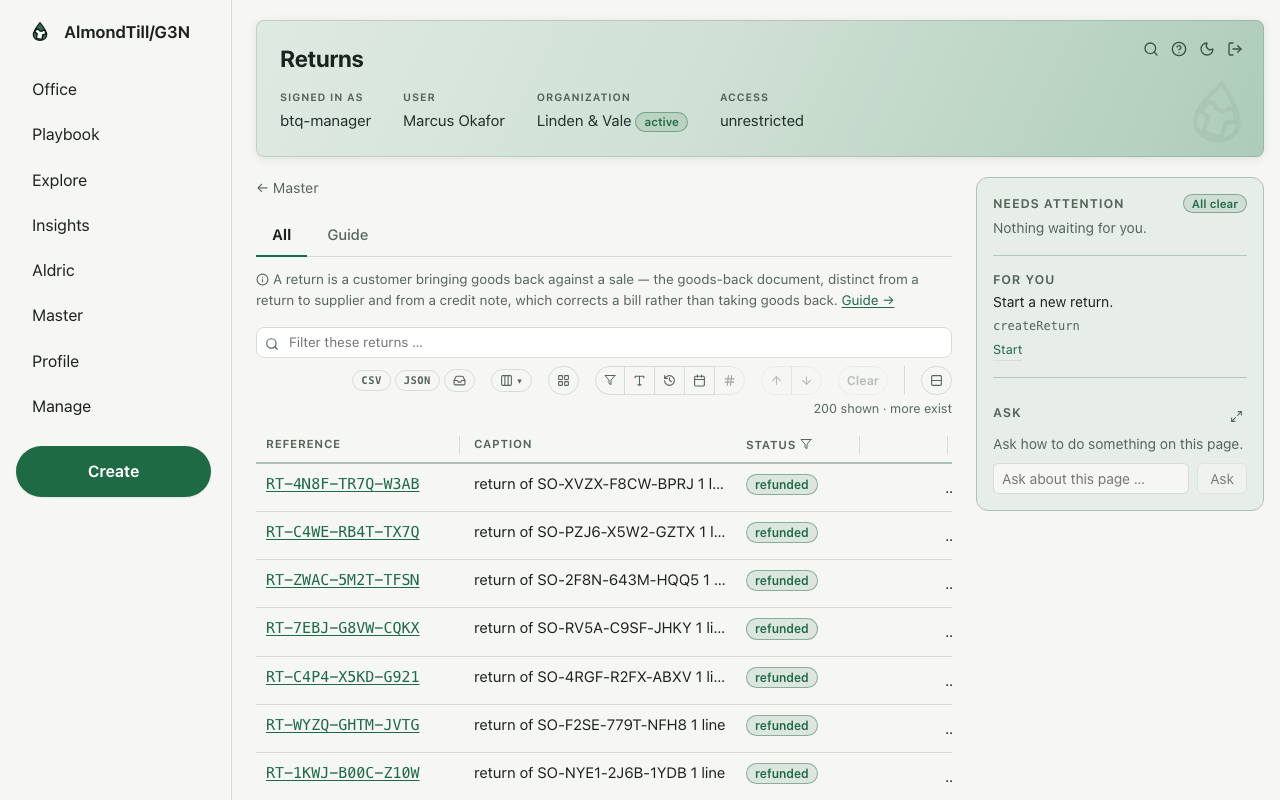Click the disabled Clear button

point(863,381)
